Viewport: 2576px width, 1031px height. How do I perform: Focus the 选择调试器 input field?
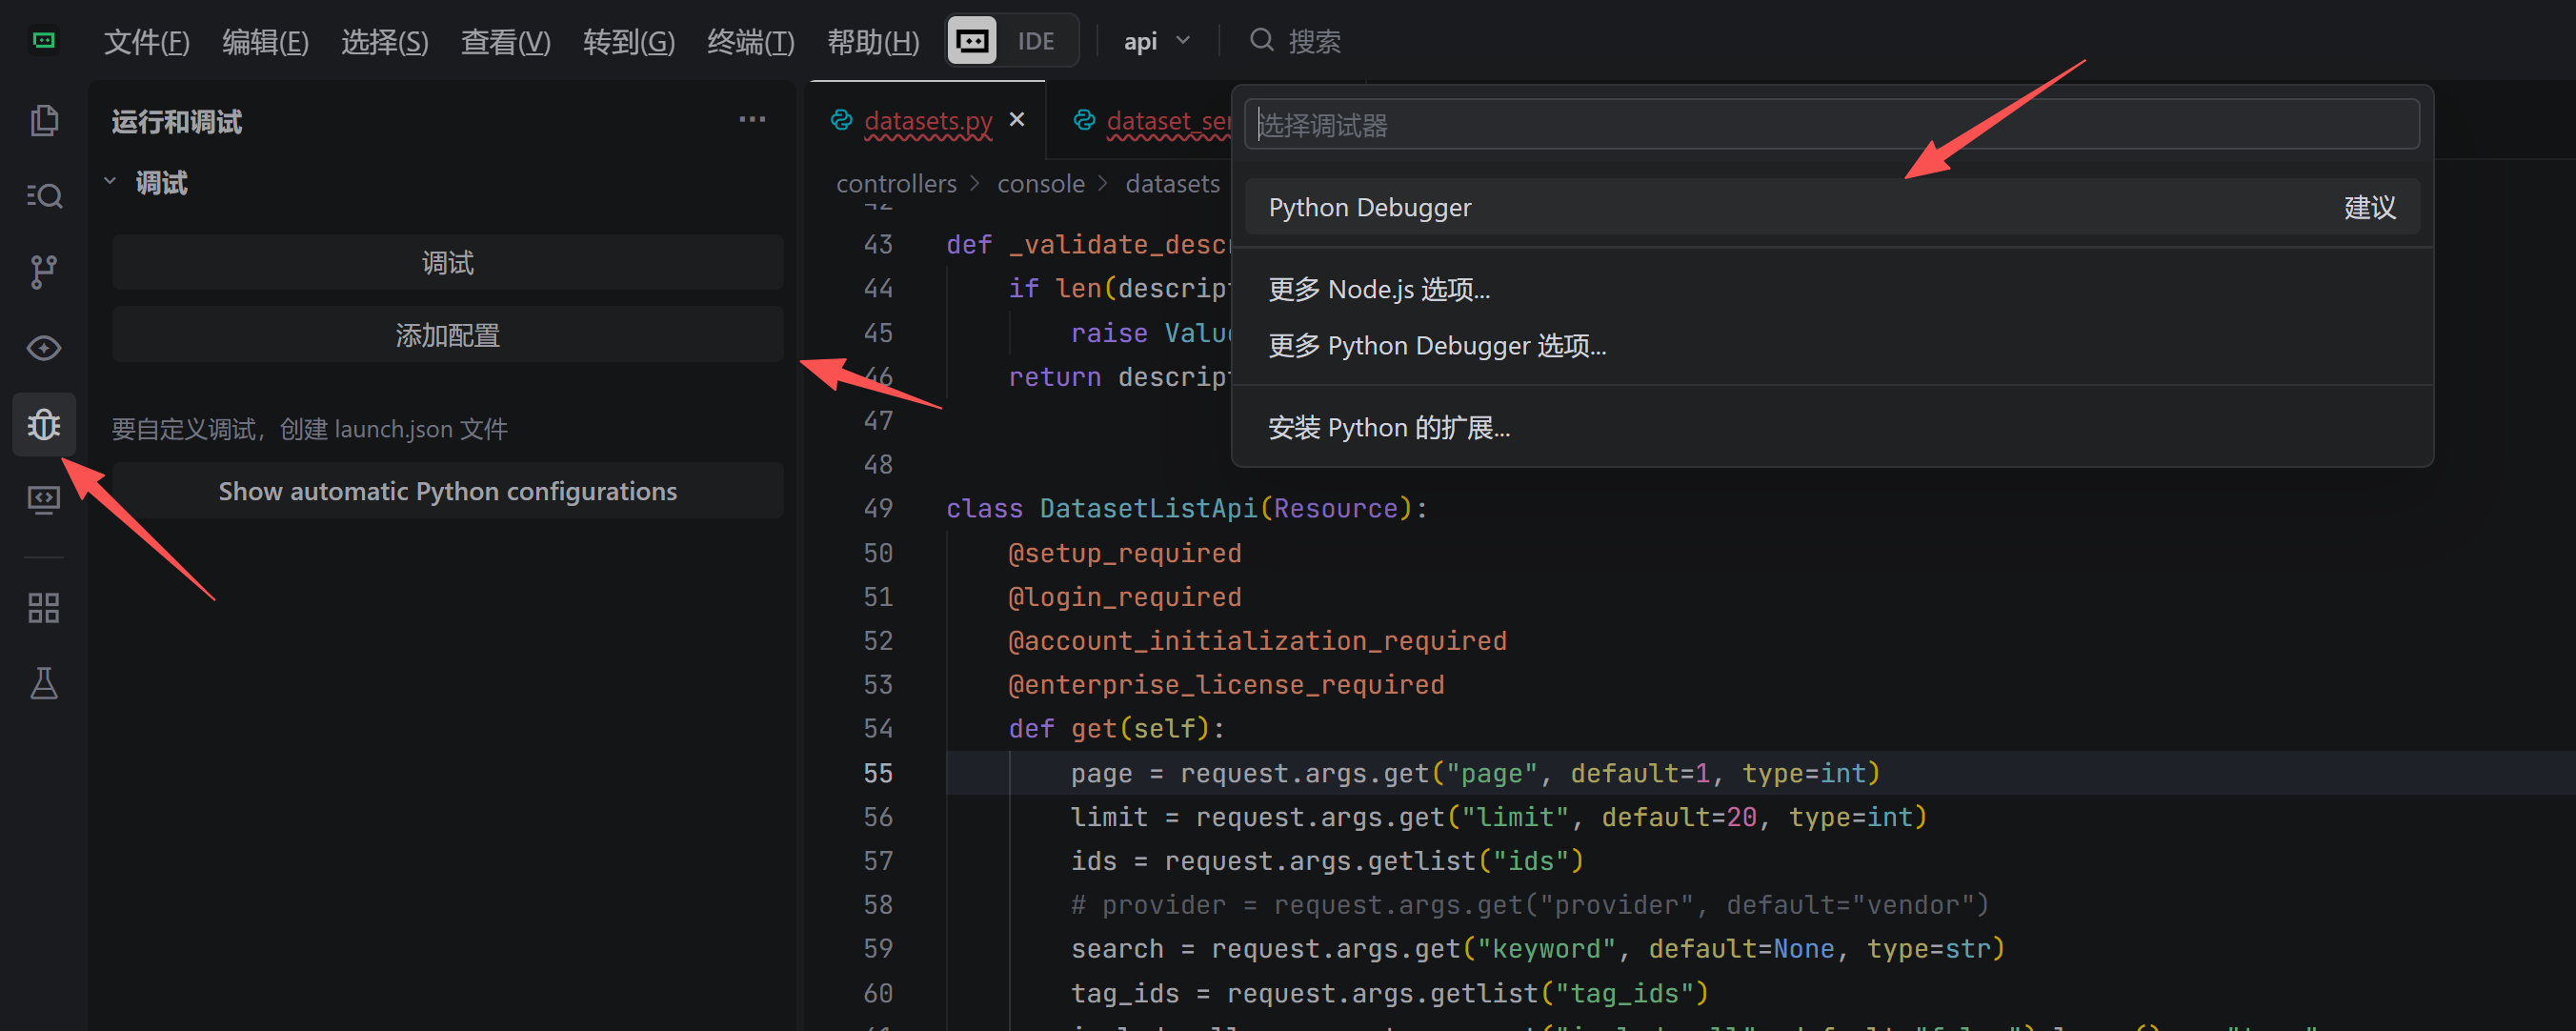point(1830,125)
